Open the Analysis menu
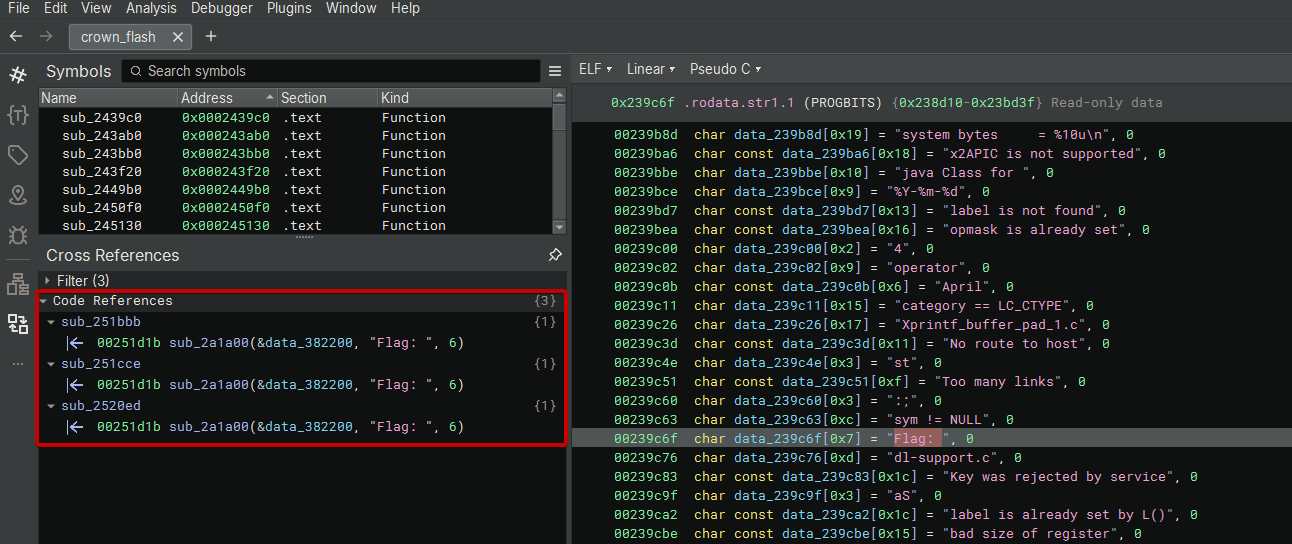 pos(150,8)
